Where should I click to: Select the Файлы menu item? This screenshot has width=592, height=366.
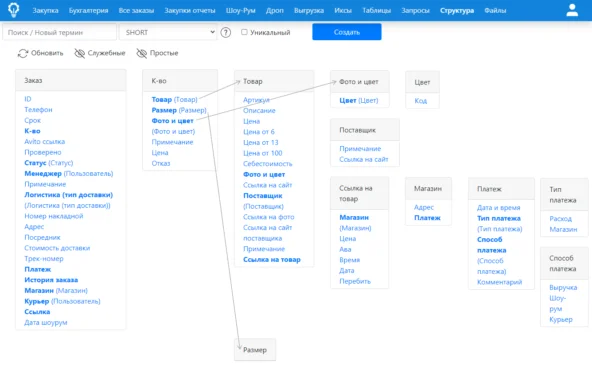coord(495,11)
